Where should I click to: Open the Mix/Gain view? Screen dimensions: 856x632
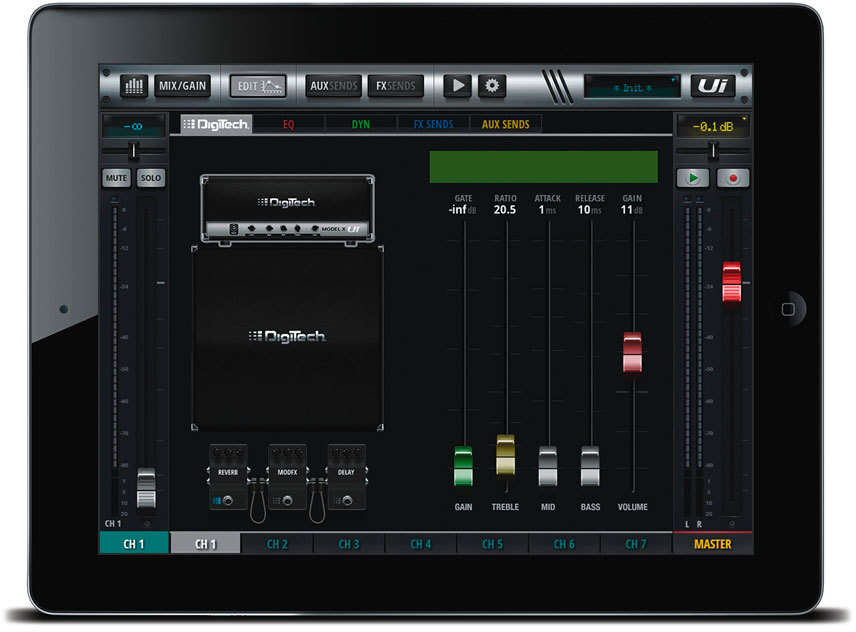click(x=182, y=86)
